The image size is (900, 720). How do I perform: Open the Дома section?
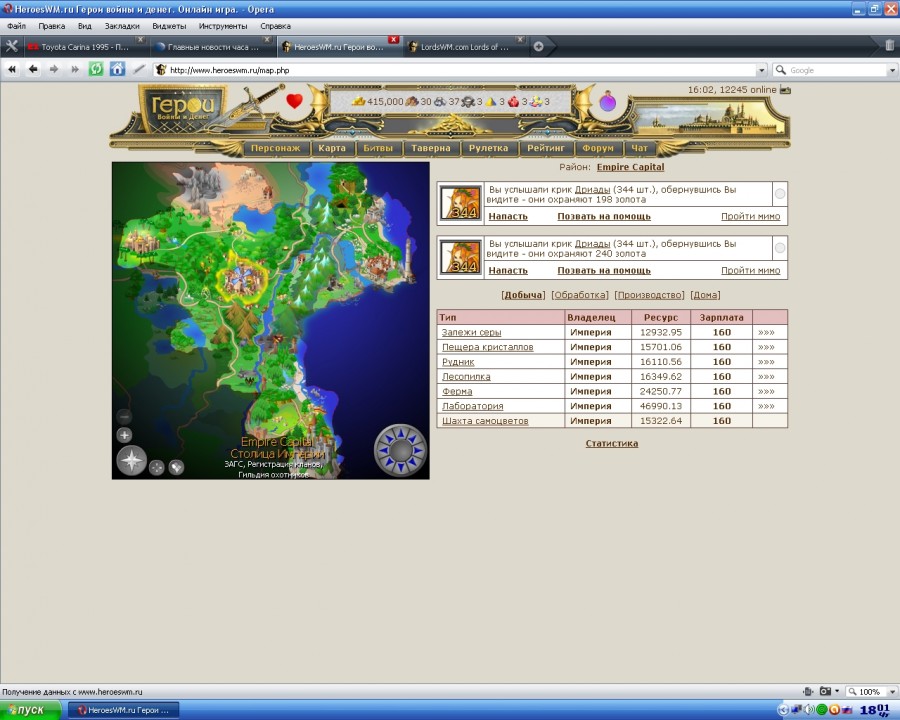pyautogui.click(x=705, y=295)
